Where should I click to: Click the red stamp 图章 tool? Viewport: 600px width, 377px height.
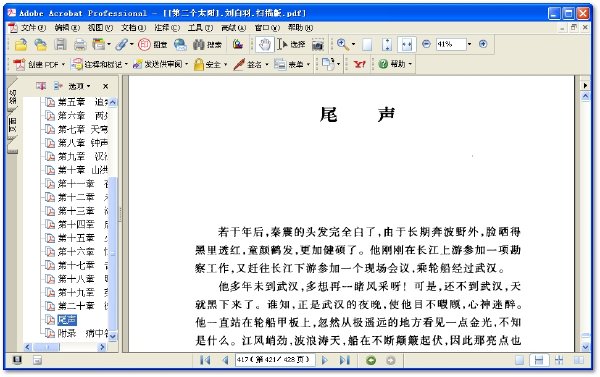point(152,44)
